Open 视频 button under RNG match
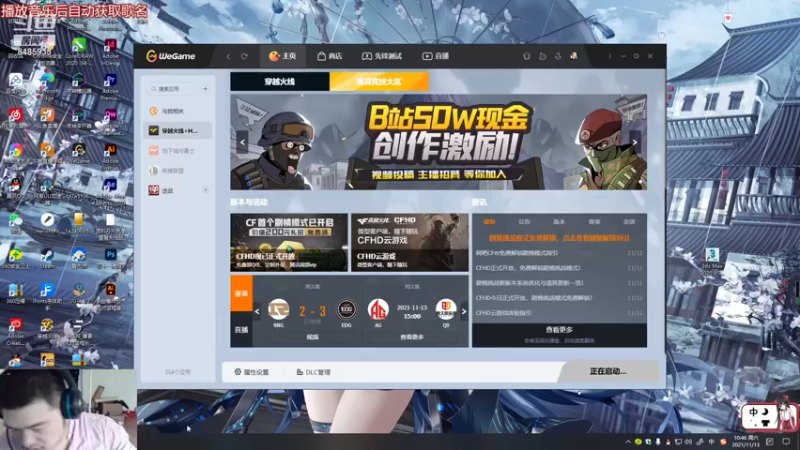800x450 pixels. [312, 337]
